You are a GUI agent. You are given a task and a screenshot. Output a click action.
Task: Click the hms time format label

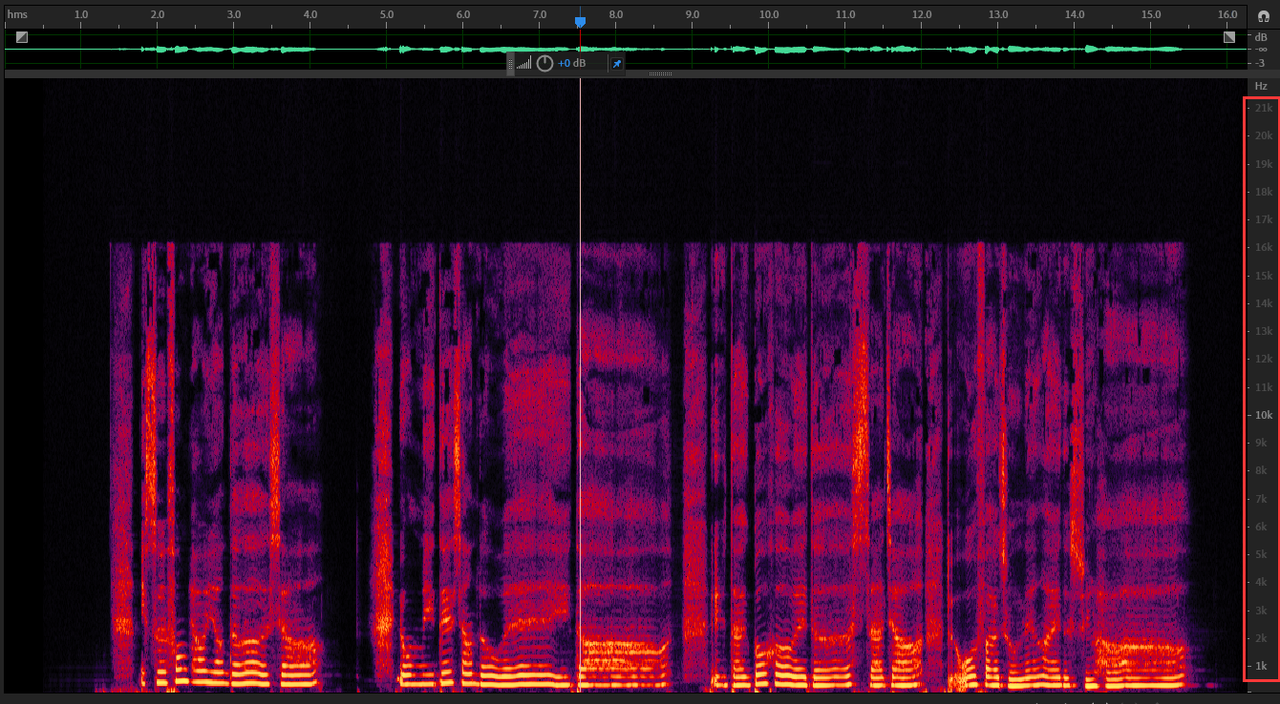click(x=18, y=15)
